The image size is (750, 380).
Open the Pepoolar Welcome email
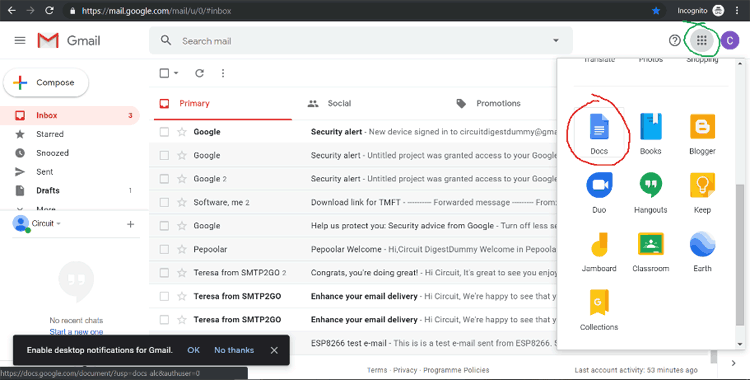[x=353, y=249]
